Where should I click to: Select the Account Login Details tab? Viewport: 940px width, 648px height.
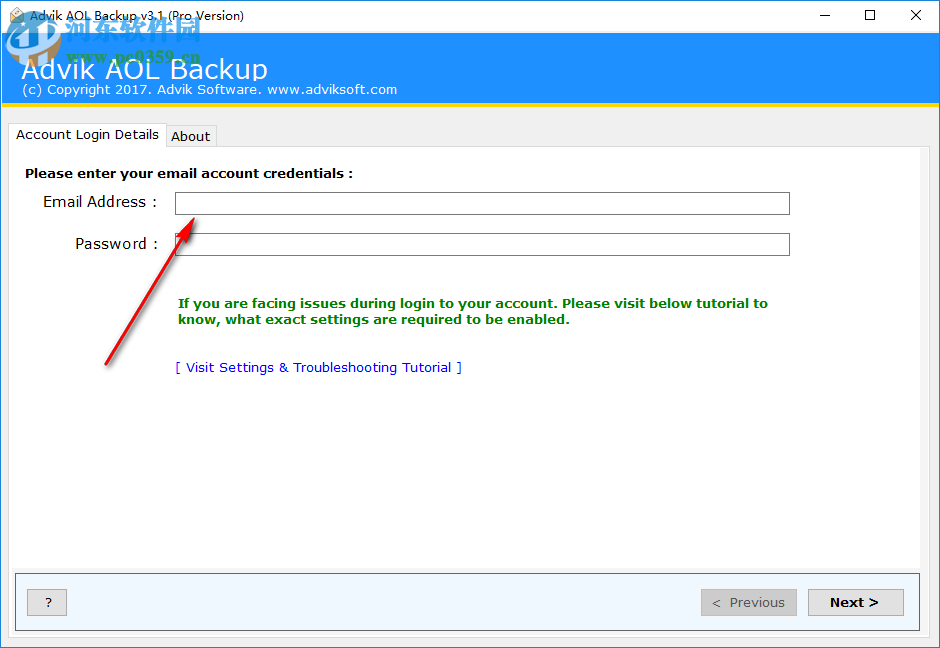pos(87,135)
